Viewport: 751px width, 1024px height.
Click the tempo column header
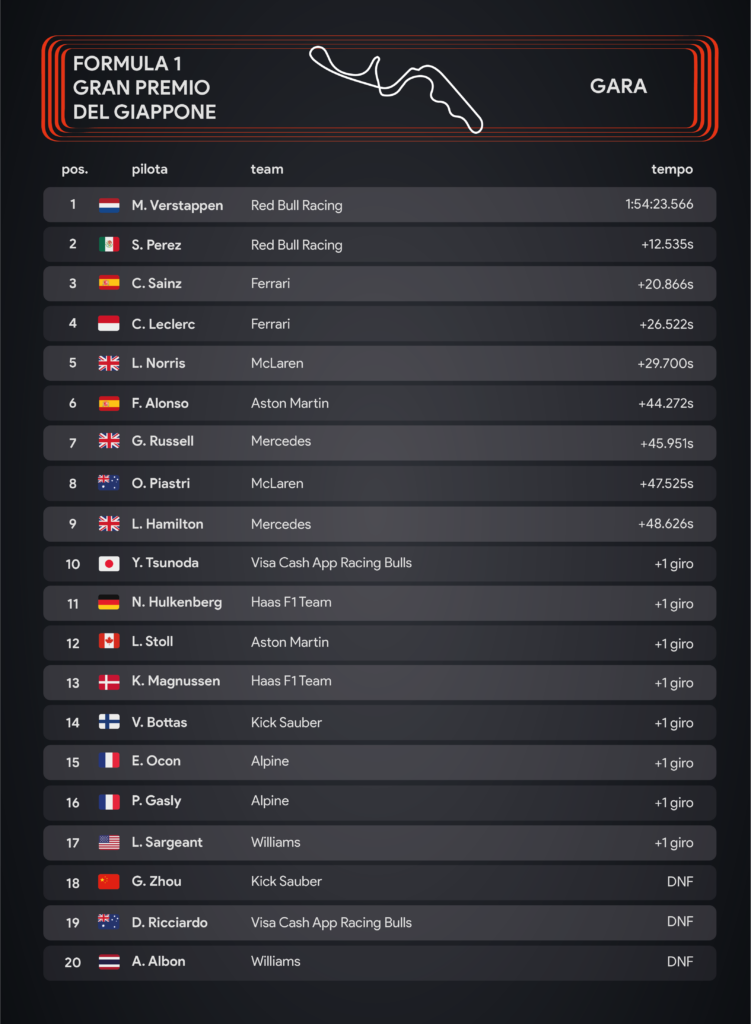click(x=672, y=169)
